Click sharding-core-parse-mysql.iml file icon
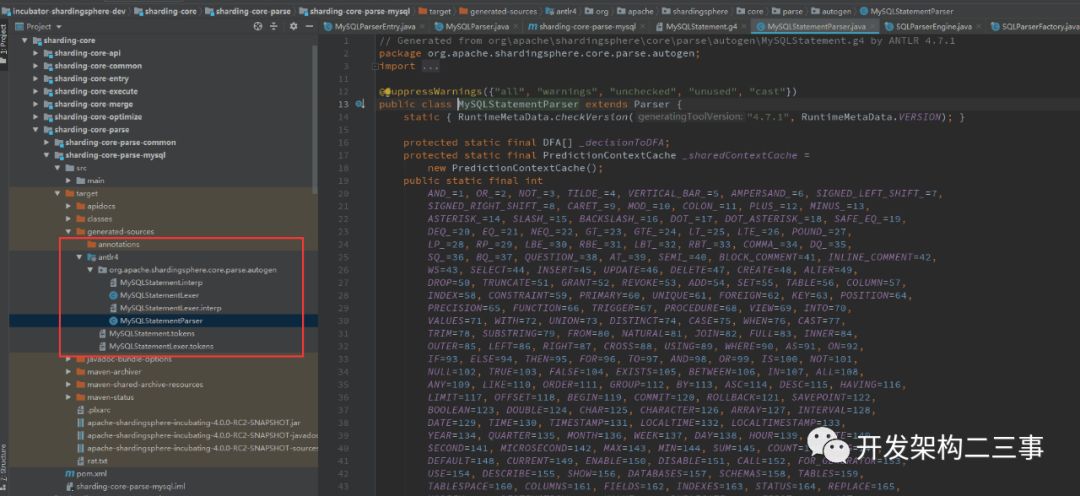The width and height of the screenshot is (1080, 496). (x=70, y=486)
